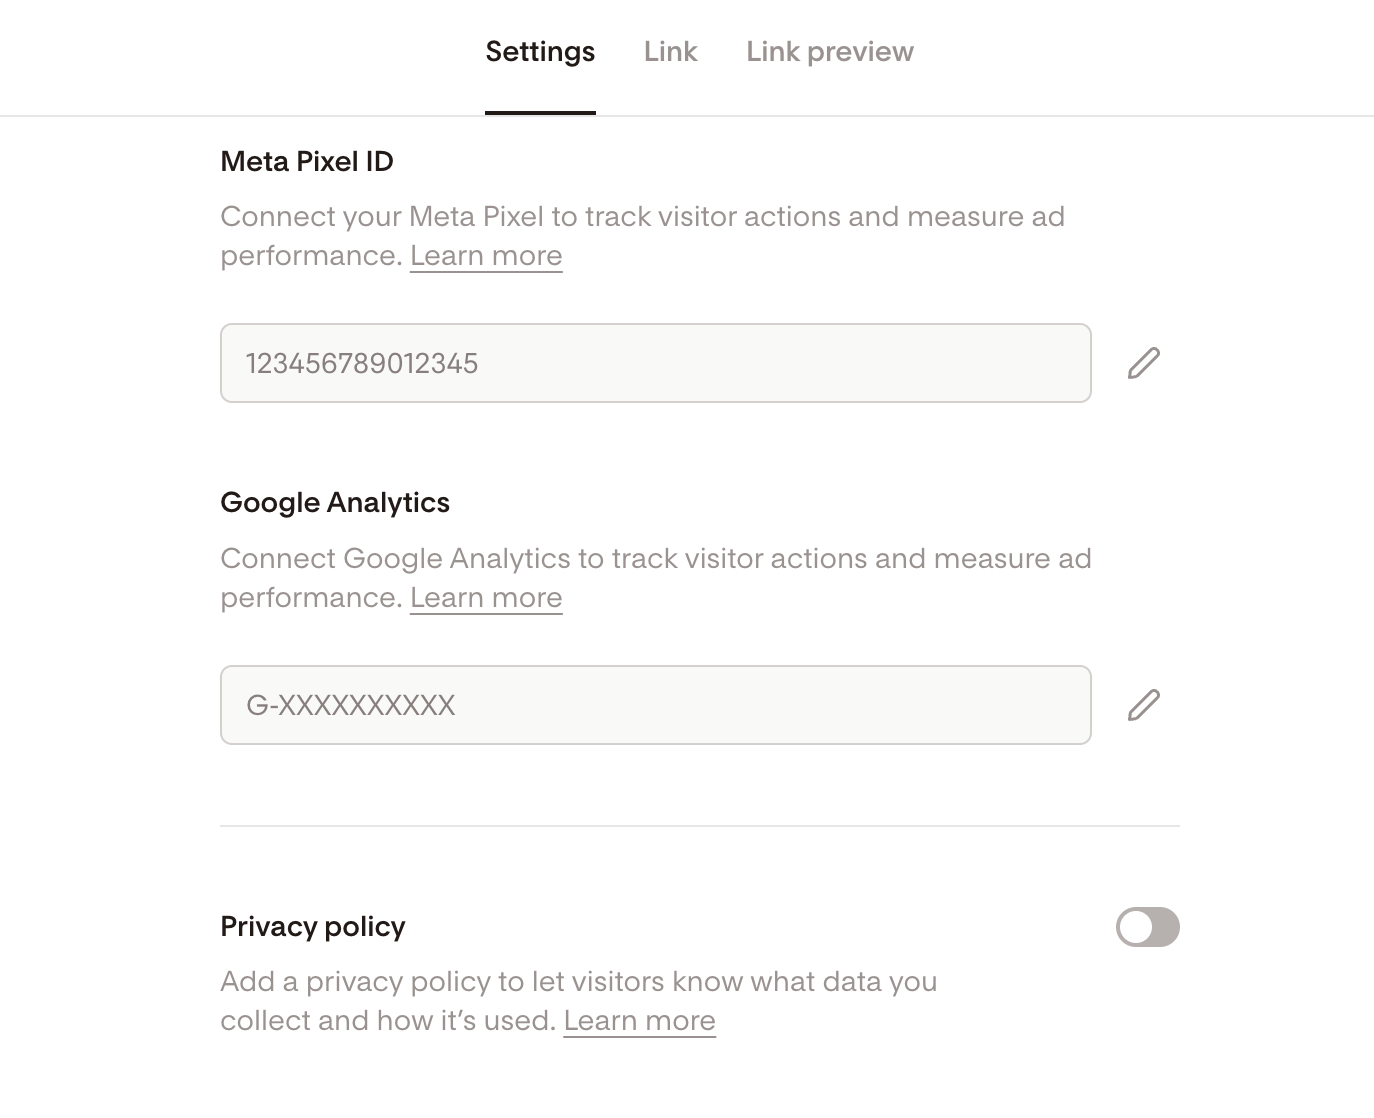The height and width of the screenshot is (1118, 1374).
Task: Click the underline indicator beneath Settings tab
Action: coord(540,113)
